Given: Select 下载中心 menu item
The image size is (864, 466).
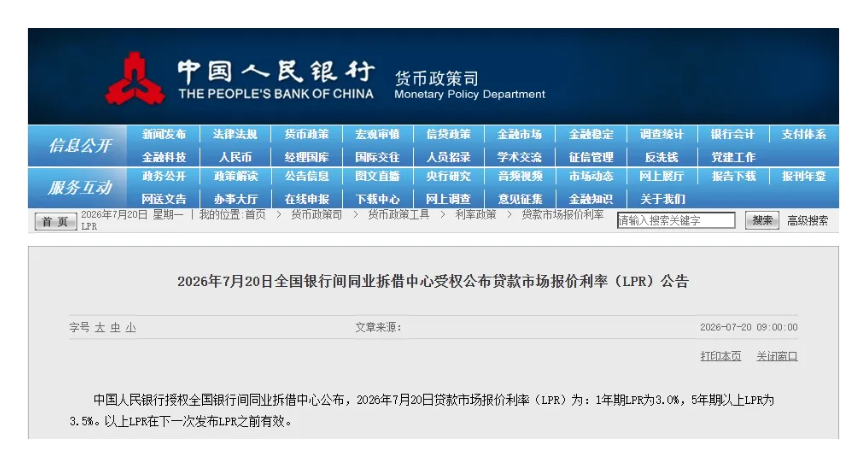Looking at the screenshot, I should coord(377,199).
